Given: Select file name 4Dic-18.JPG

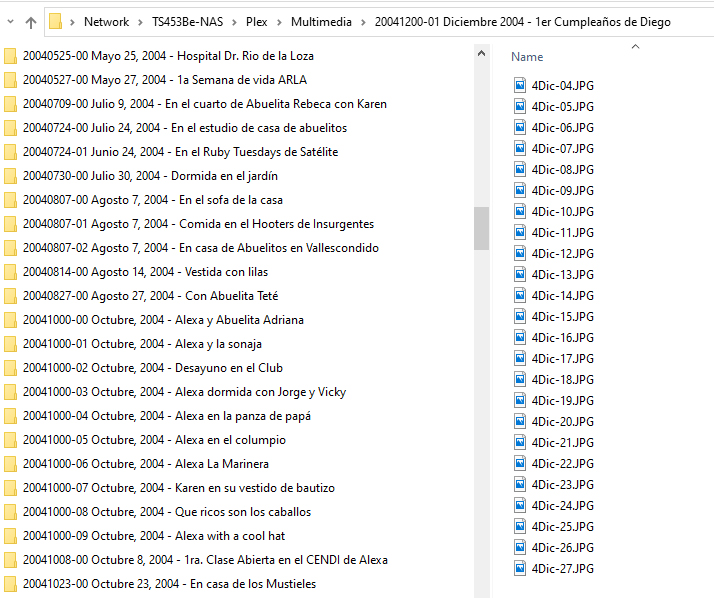Looking at the screenshot, I should pyautogui.click(x=563, y=380).
